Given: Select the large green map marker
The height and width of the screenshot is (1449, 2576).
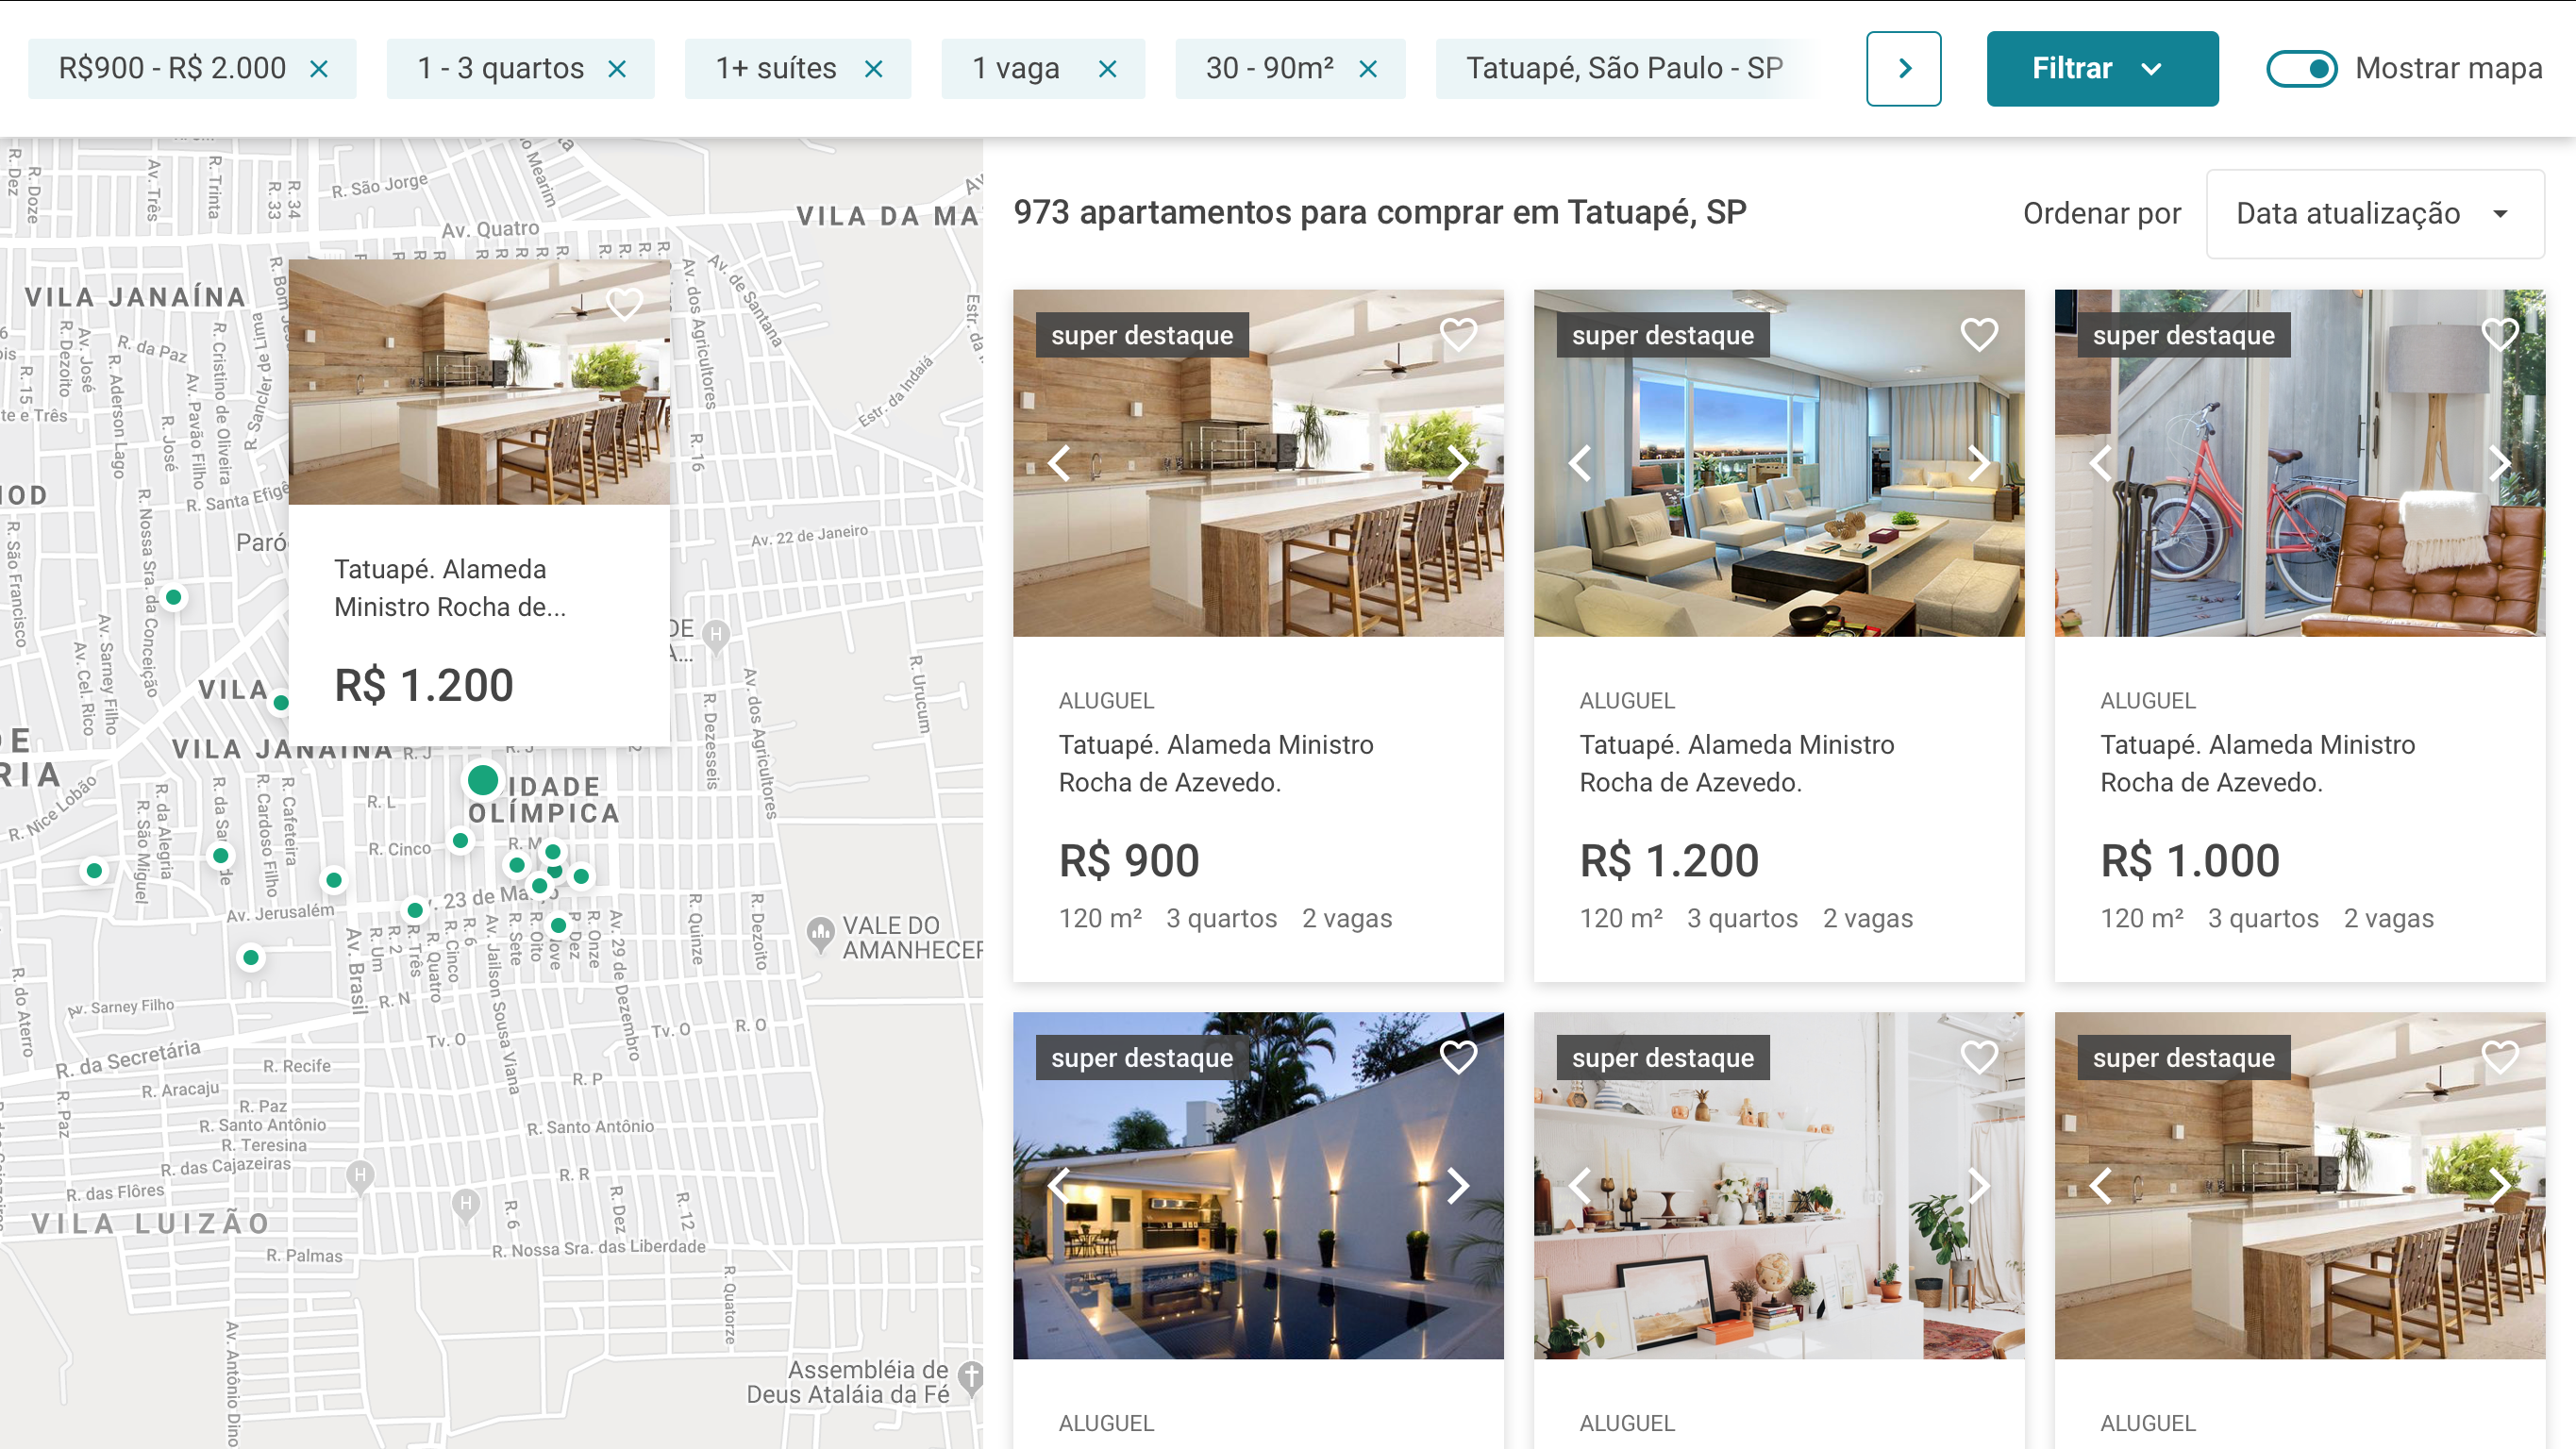Looking at the screenshot, I should (x=483, y=780).
